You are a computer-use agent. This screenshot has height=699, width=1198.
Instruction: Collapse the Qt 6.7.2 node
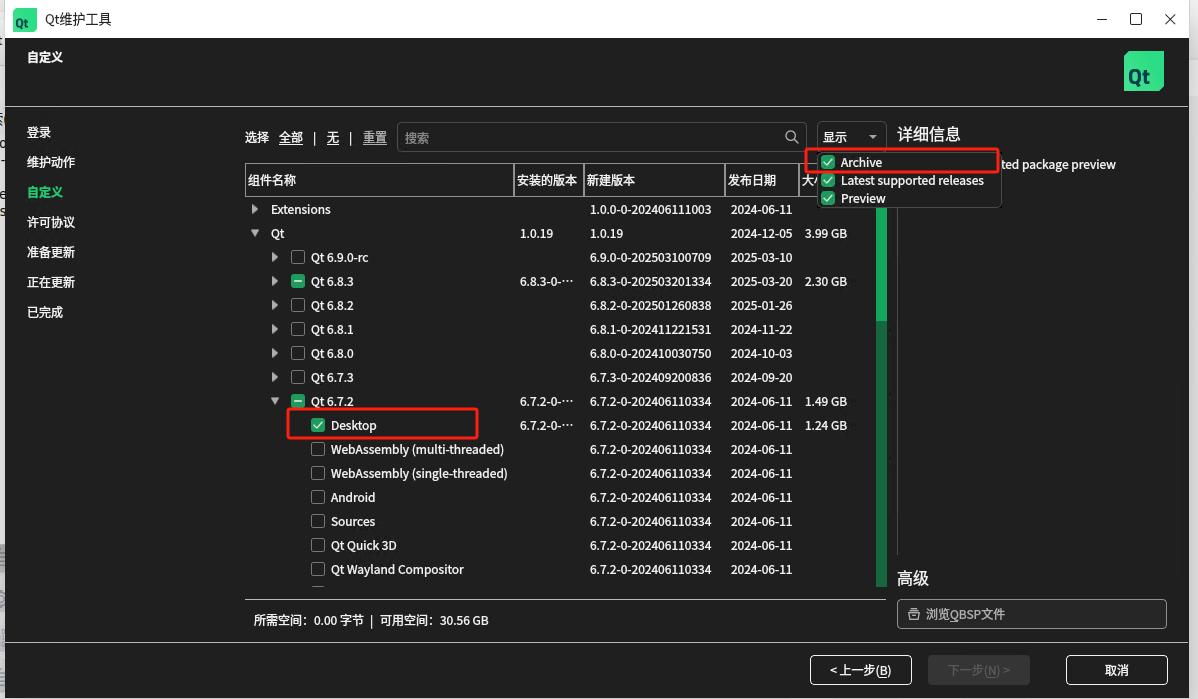tap(275, 401)
